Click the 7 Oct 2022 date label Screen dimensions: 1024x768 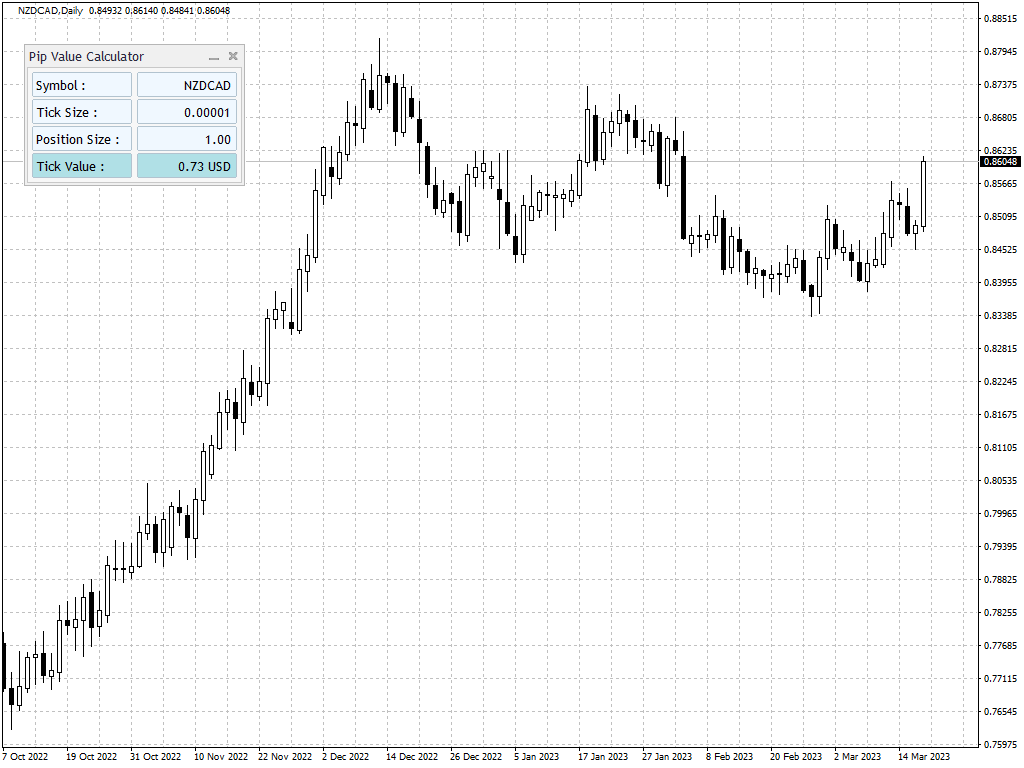(x=25, y=756)
